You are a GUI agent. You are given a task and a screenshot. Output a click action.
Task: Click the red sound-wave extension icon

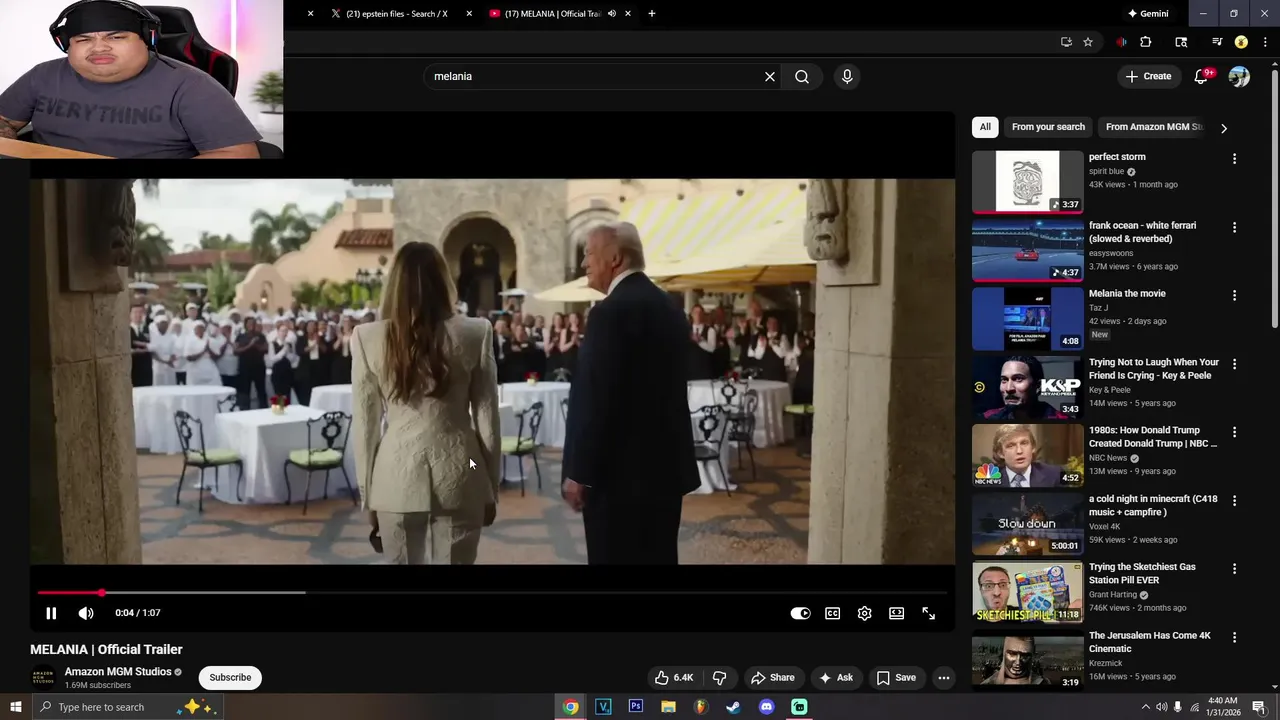[x=1121, y=42]
